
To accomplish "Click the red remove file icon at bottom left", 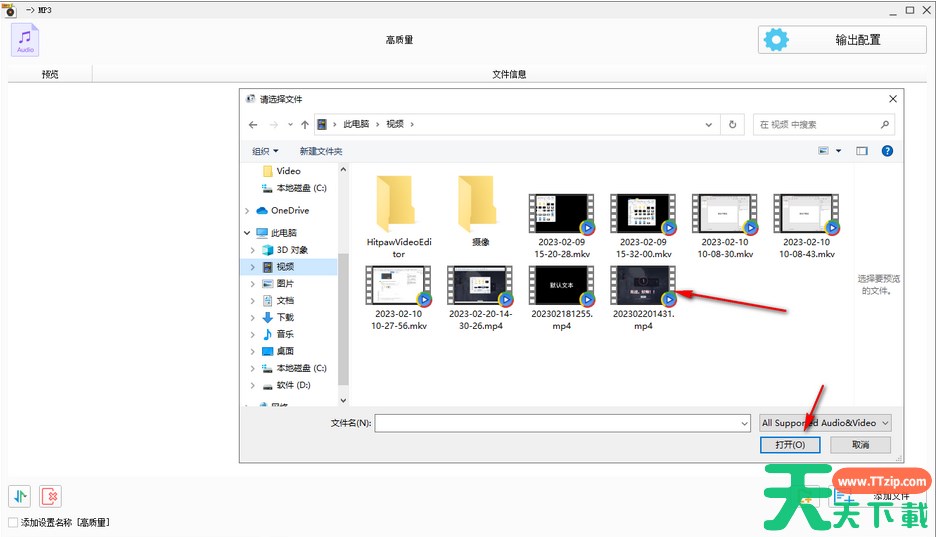I will click(x=50, y=495).
